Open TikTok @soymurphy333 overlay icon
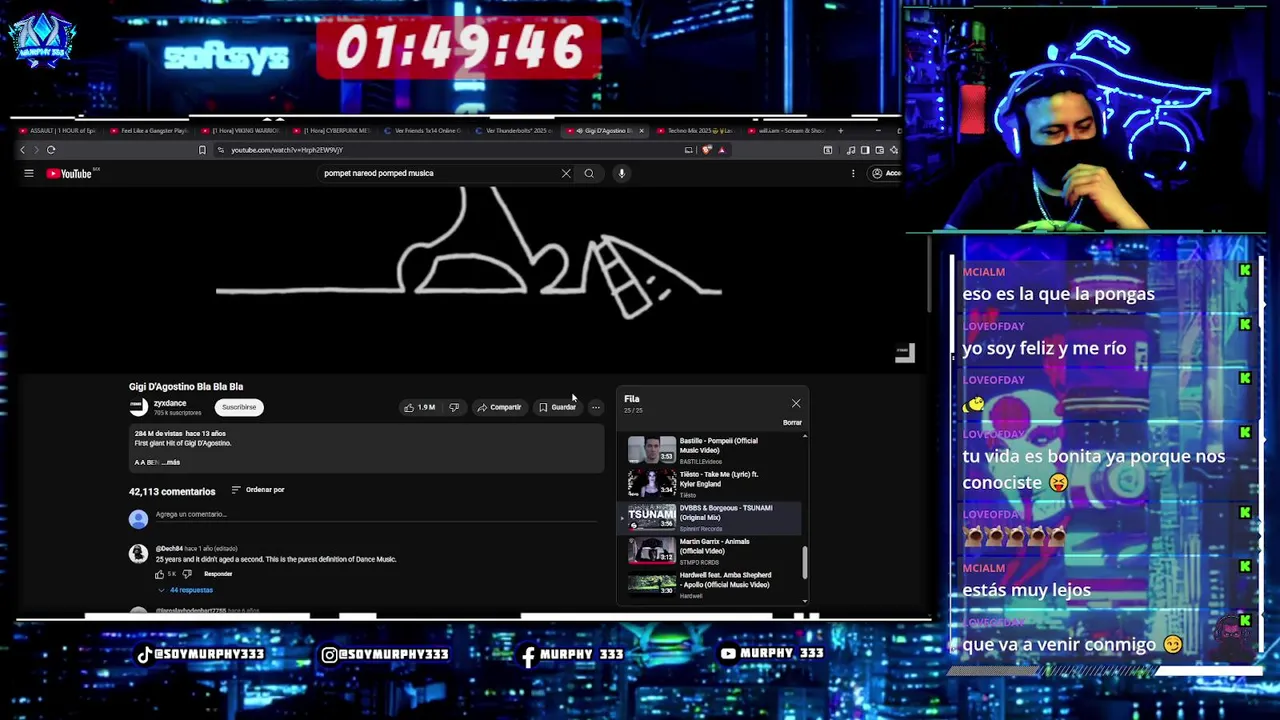 (x=144, y=655)
